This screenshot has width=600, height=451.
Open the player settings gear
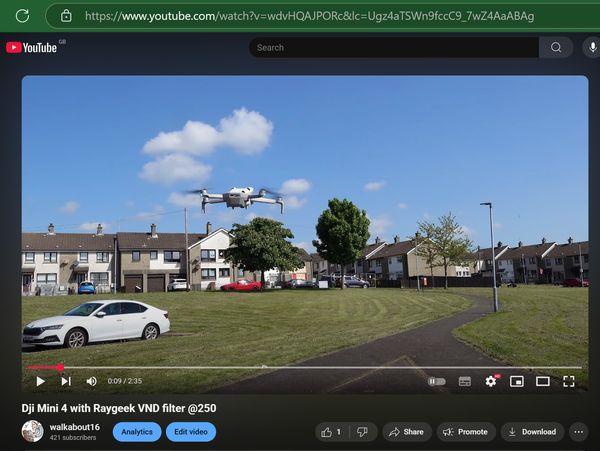(491, 381)
